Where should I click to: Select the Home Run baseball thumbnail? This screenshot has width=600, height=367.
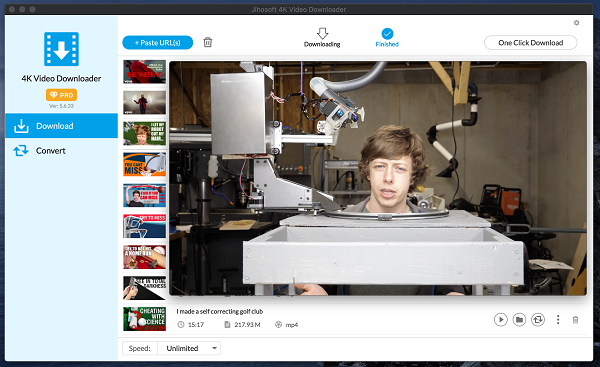click(x=144, y=257)
